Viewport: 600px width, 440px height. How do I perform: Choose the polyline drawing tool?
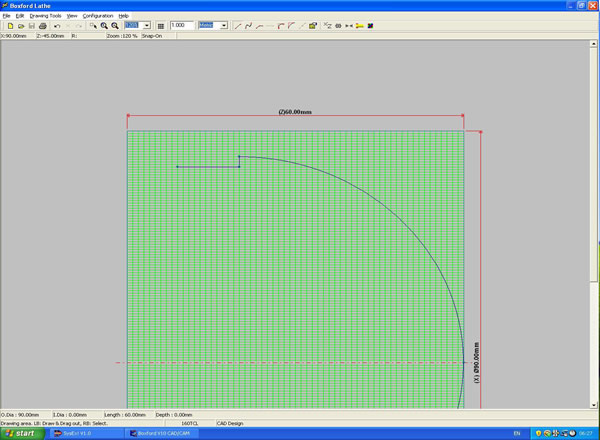(x=248, y=25)
